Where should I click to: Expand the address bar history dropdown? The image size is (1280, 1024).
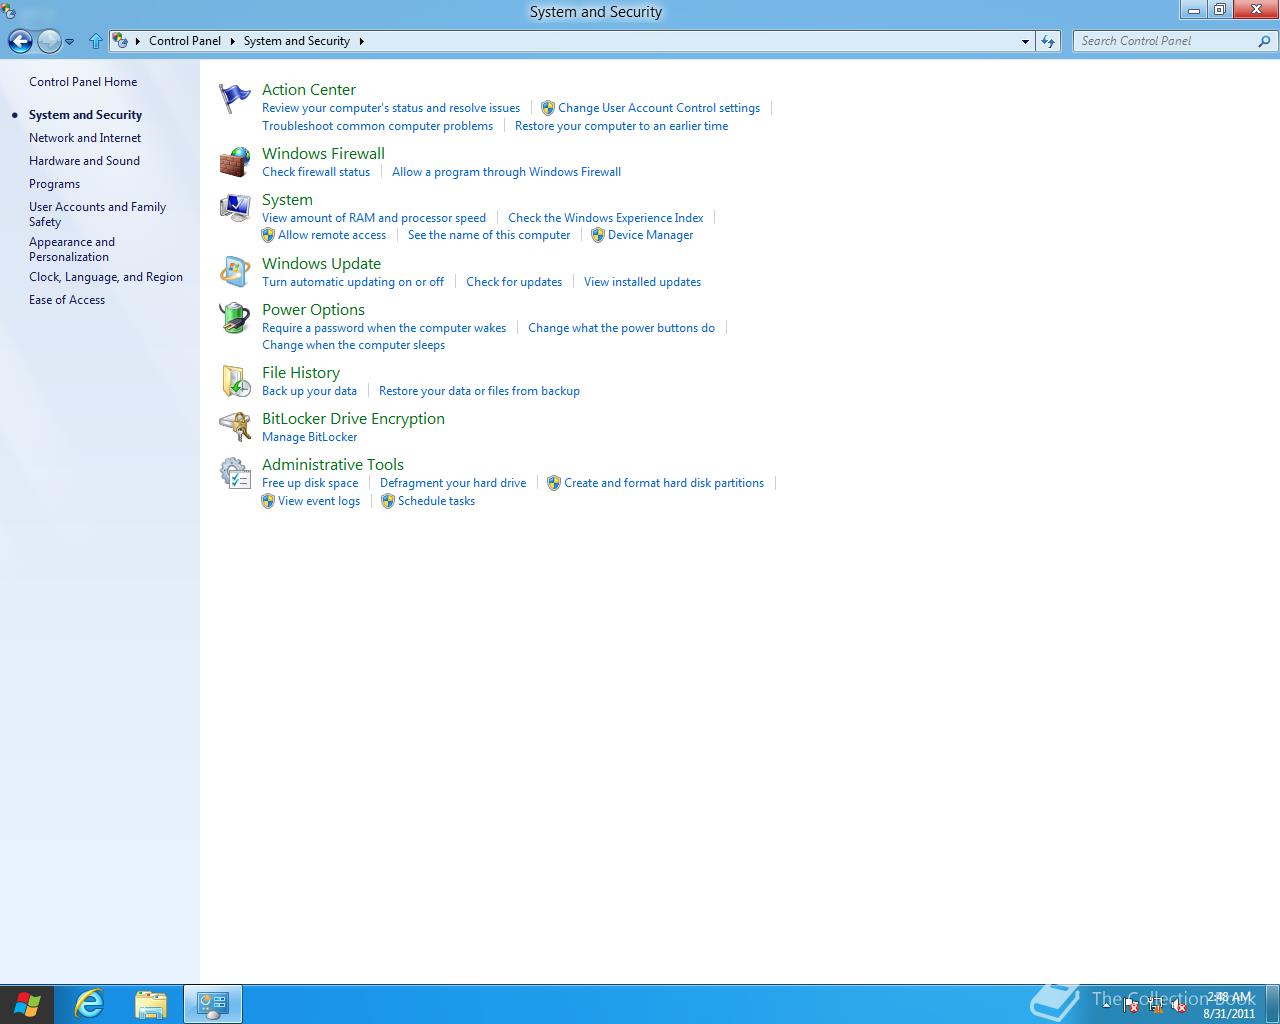[x=1025, y=41]
